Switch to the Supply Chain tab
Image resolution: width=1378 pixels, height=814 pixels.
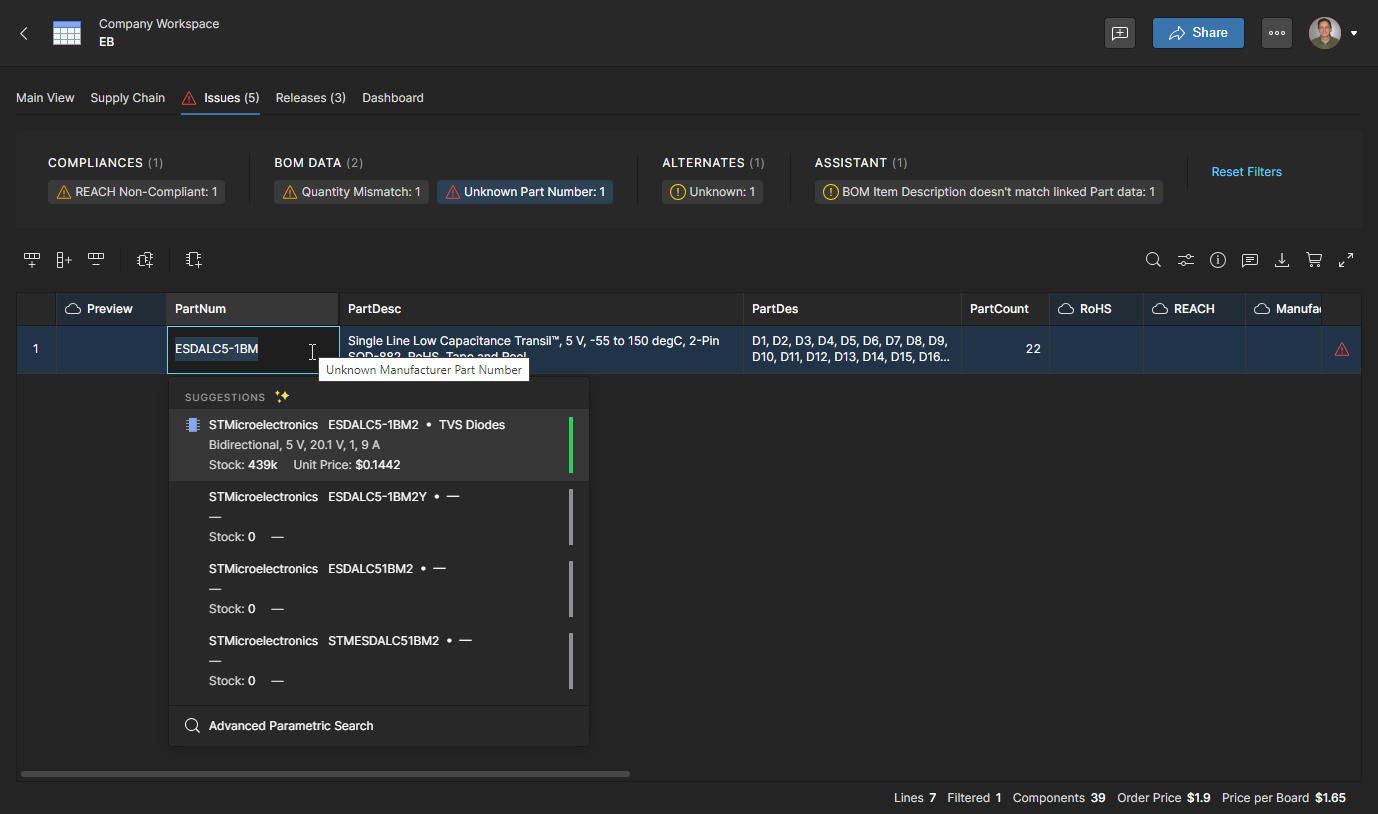(127, 98)
